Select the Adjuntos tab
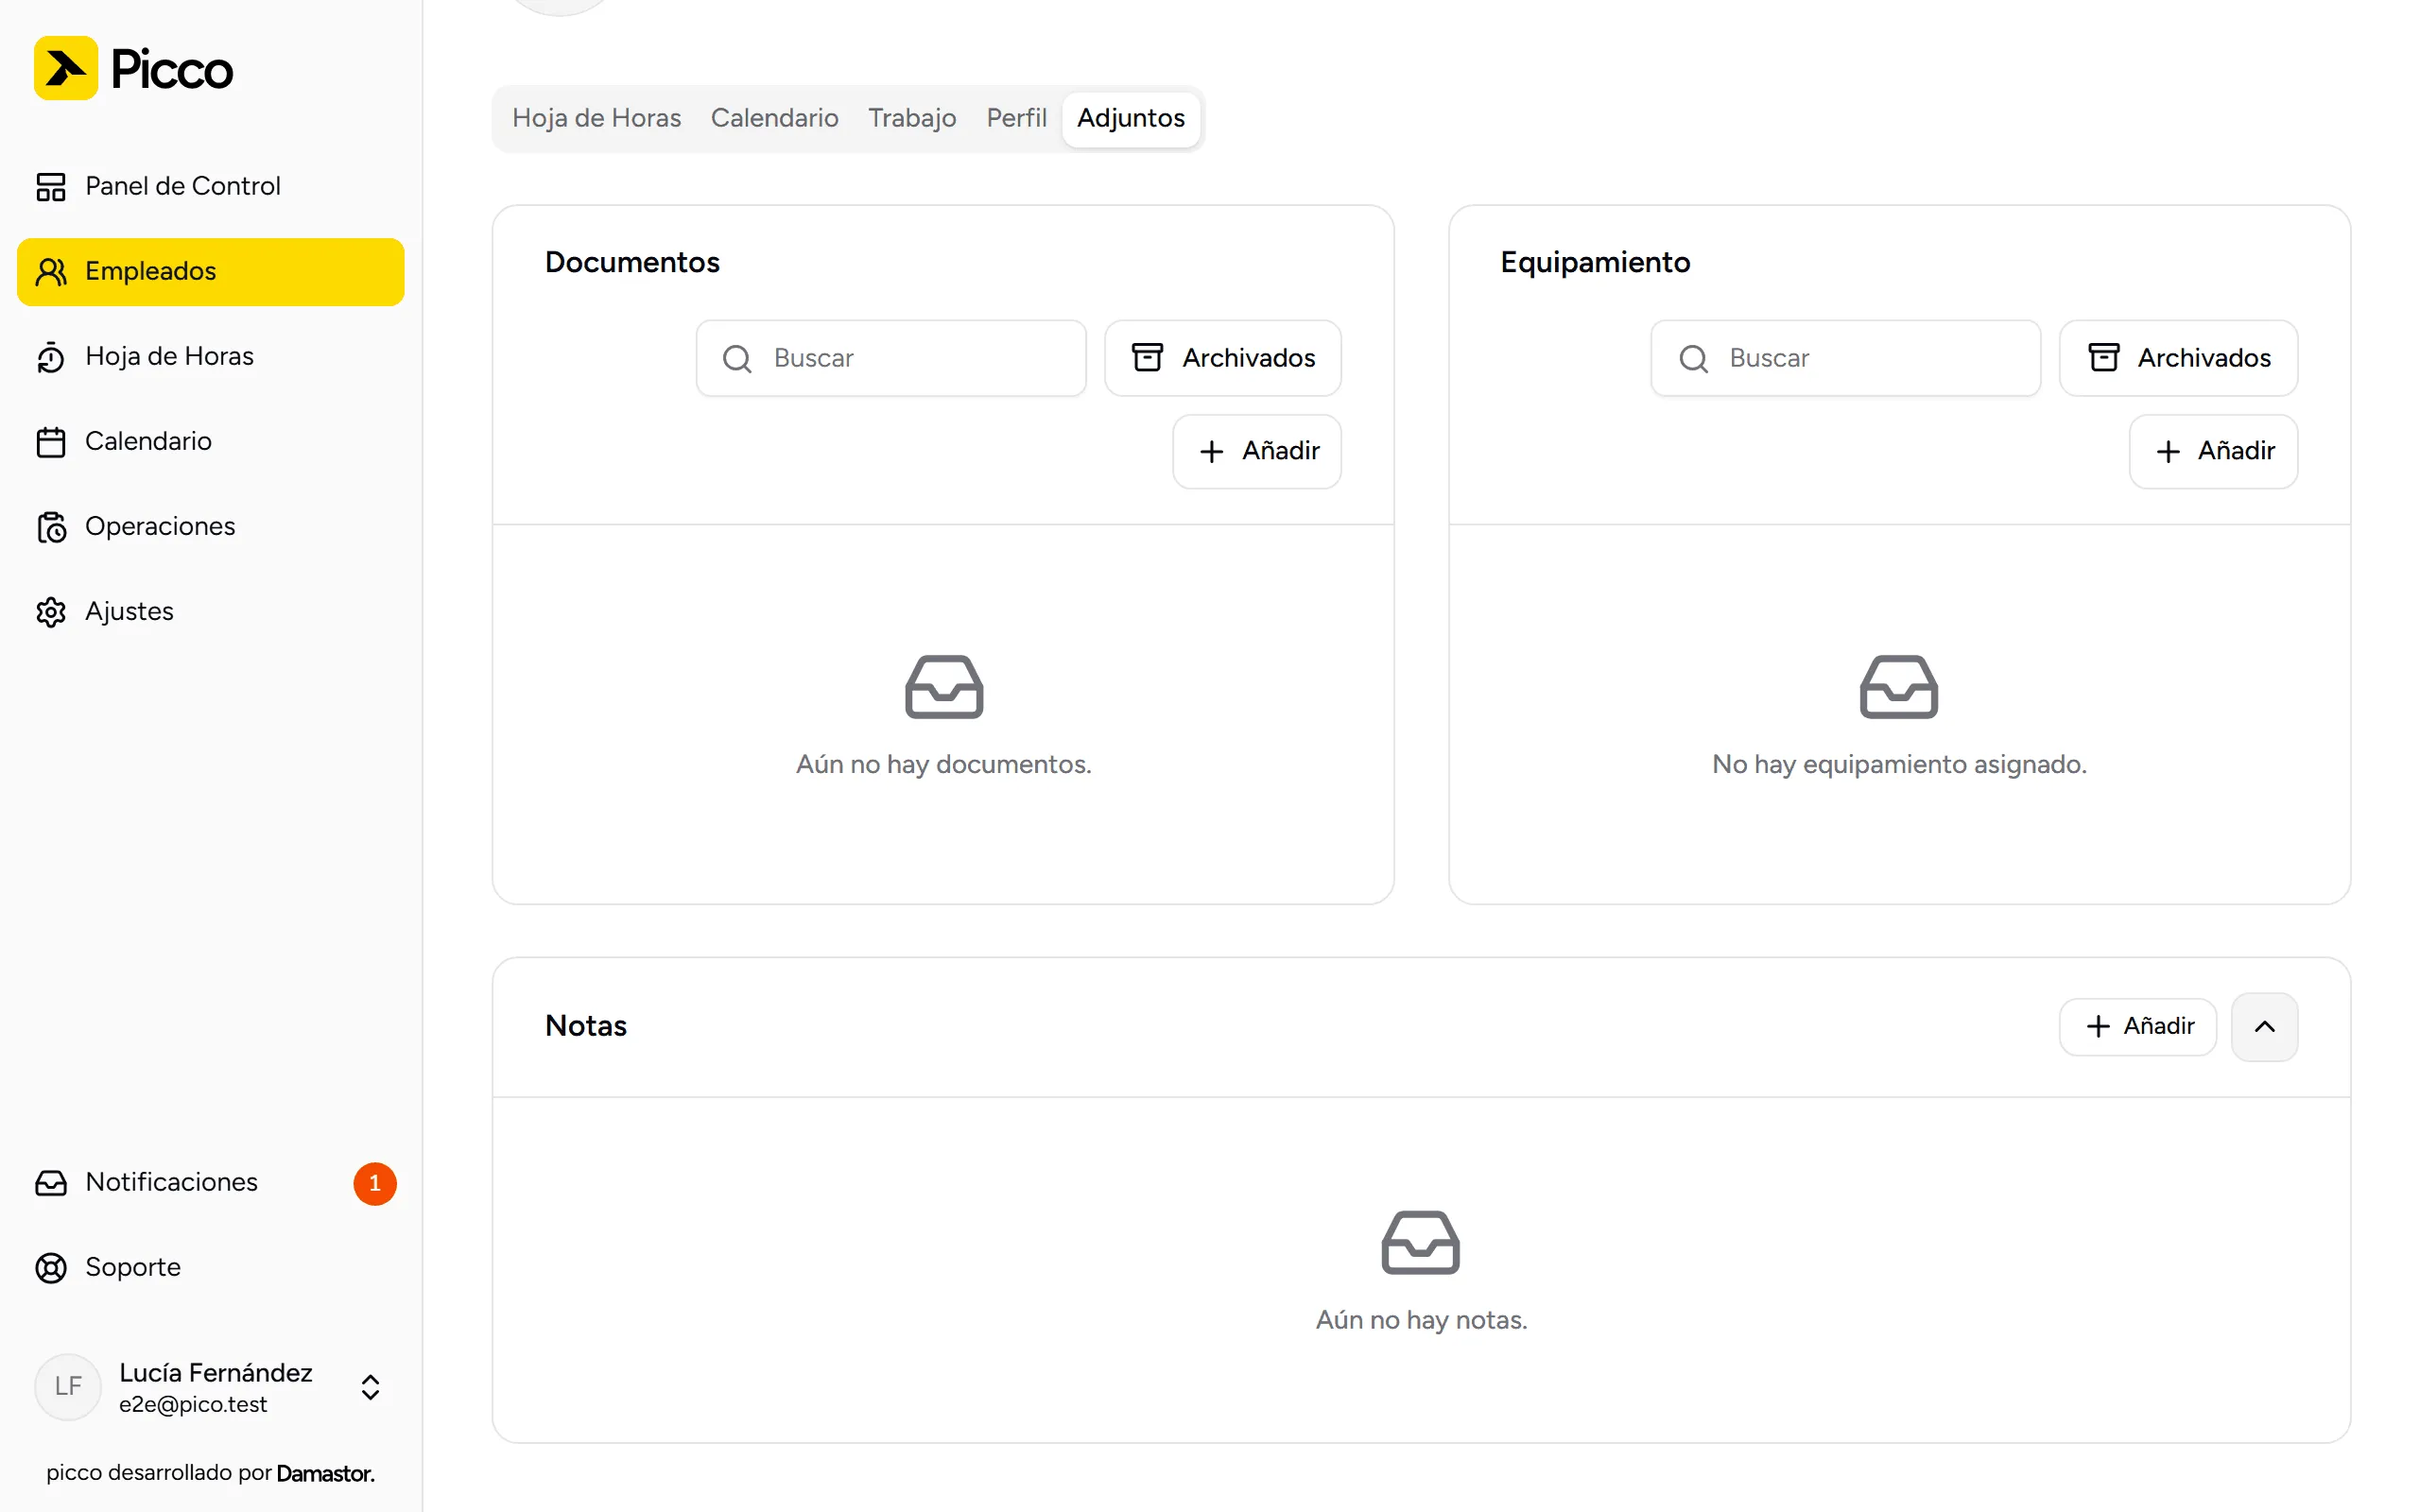The width and height of the screenshot is (2420, 1512). (x=1131, y=118)
